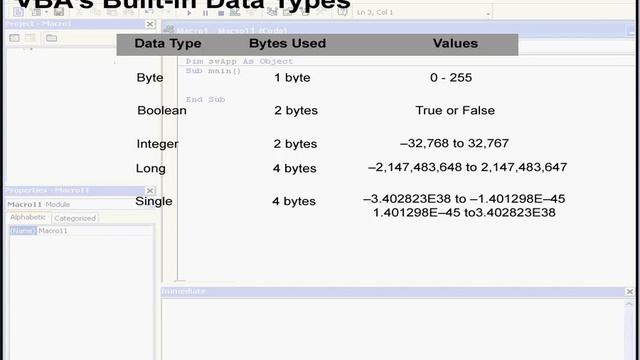Viewport: 640px width, 360px height.
Task: Click the Immediate window scroll-up arrow
Action: tap(629, 304)
